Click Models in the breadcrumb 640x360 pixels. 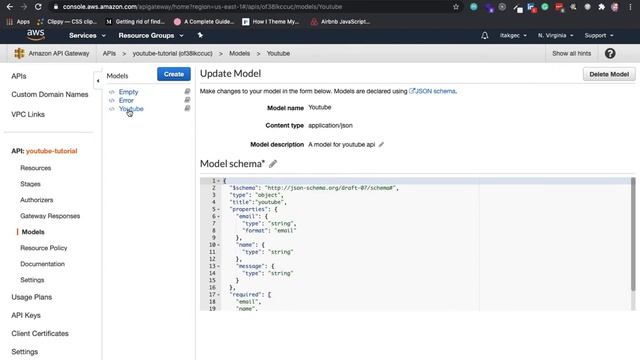pos(240,53)
